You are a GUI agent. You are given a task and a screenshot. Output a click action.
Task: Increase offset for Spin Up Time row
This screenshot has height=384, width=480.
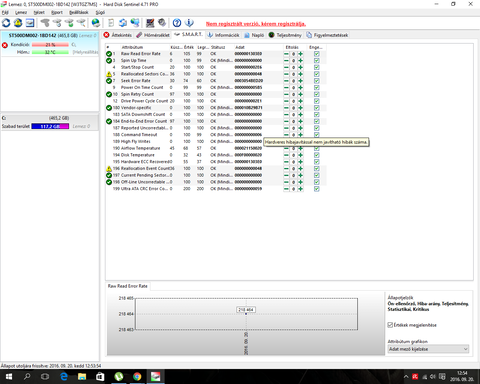pyautogui.click(x=301, y=61)
